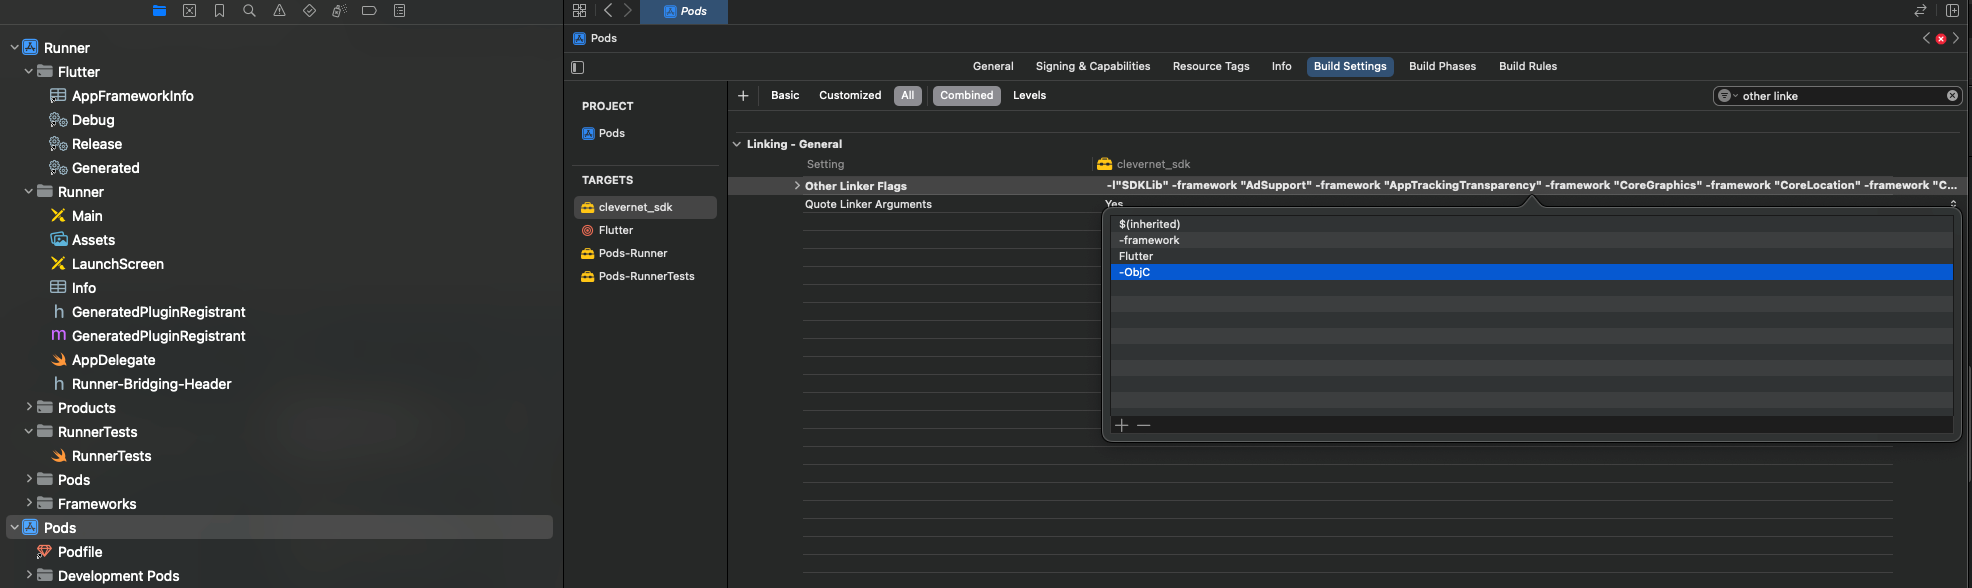The image size is (1972, 588).
Task: Select the Pods editor tab at top
Action: [684, 11]
